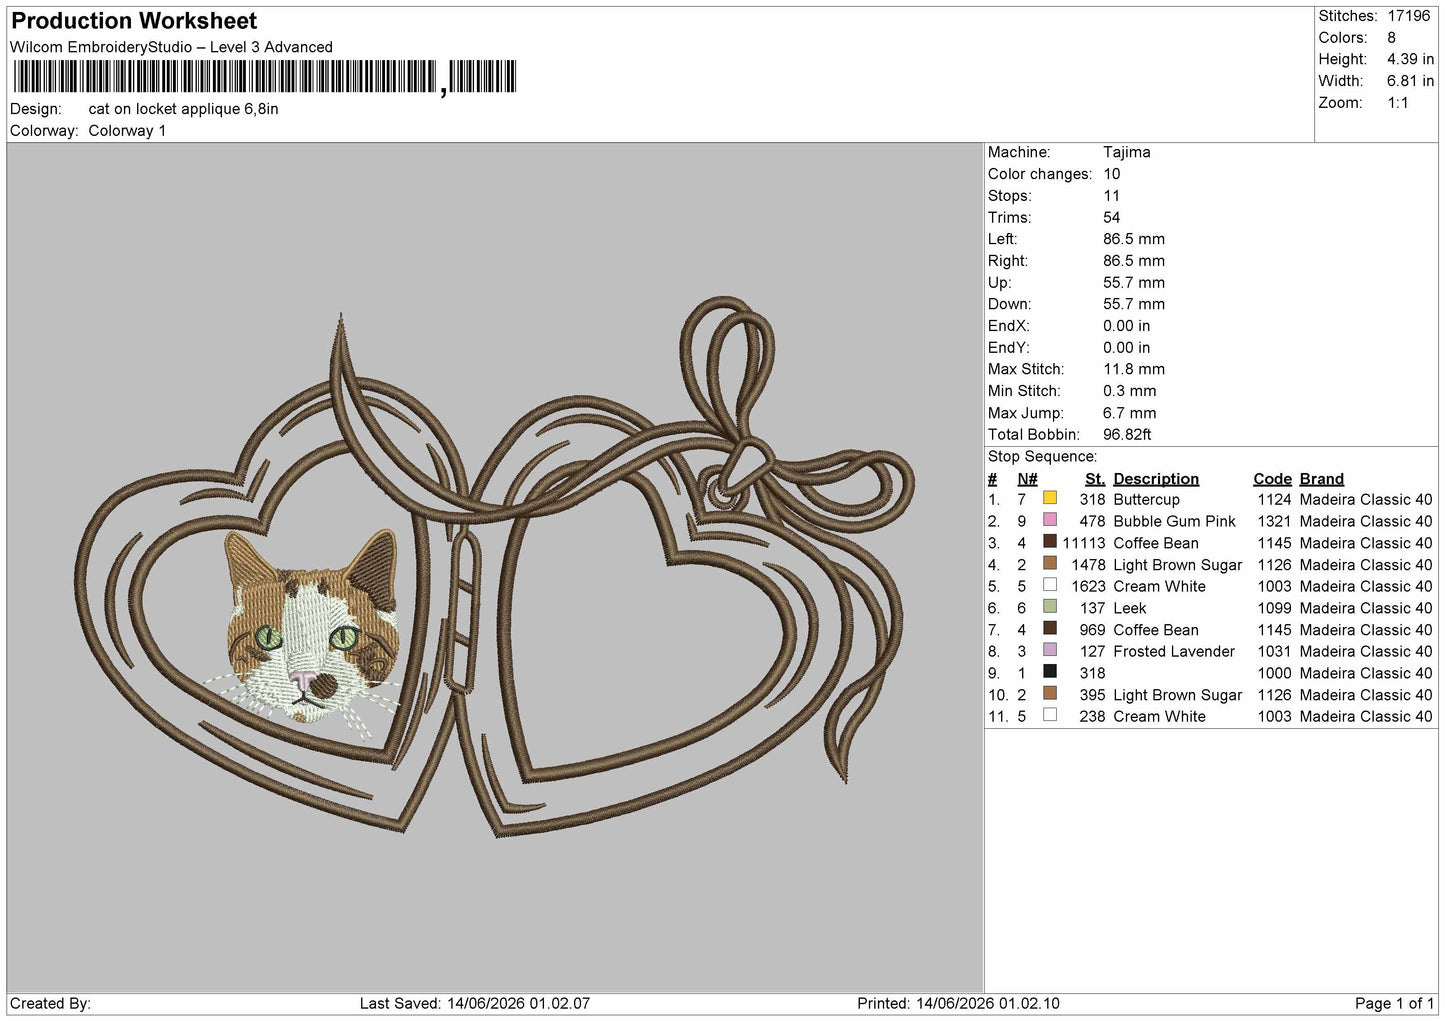
Task: Click the 'Bubble Gum Pink' description text
Action: (x=1174, y=521)
